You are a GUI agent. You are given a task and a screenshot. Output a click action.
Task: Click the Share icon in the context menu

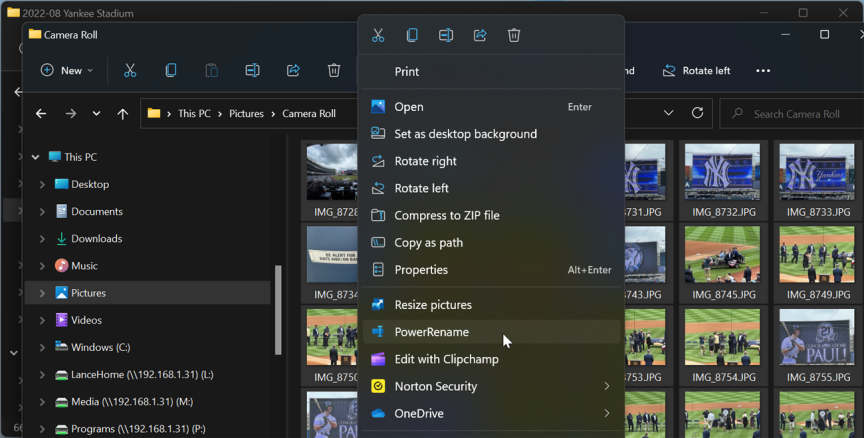pos(480,35)
